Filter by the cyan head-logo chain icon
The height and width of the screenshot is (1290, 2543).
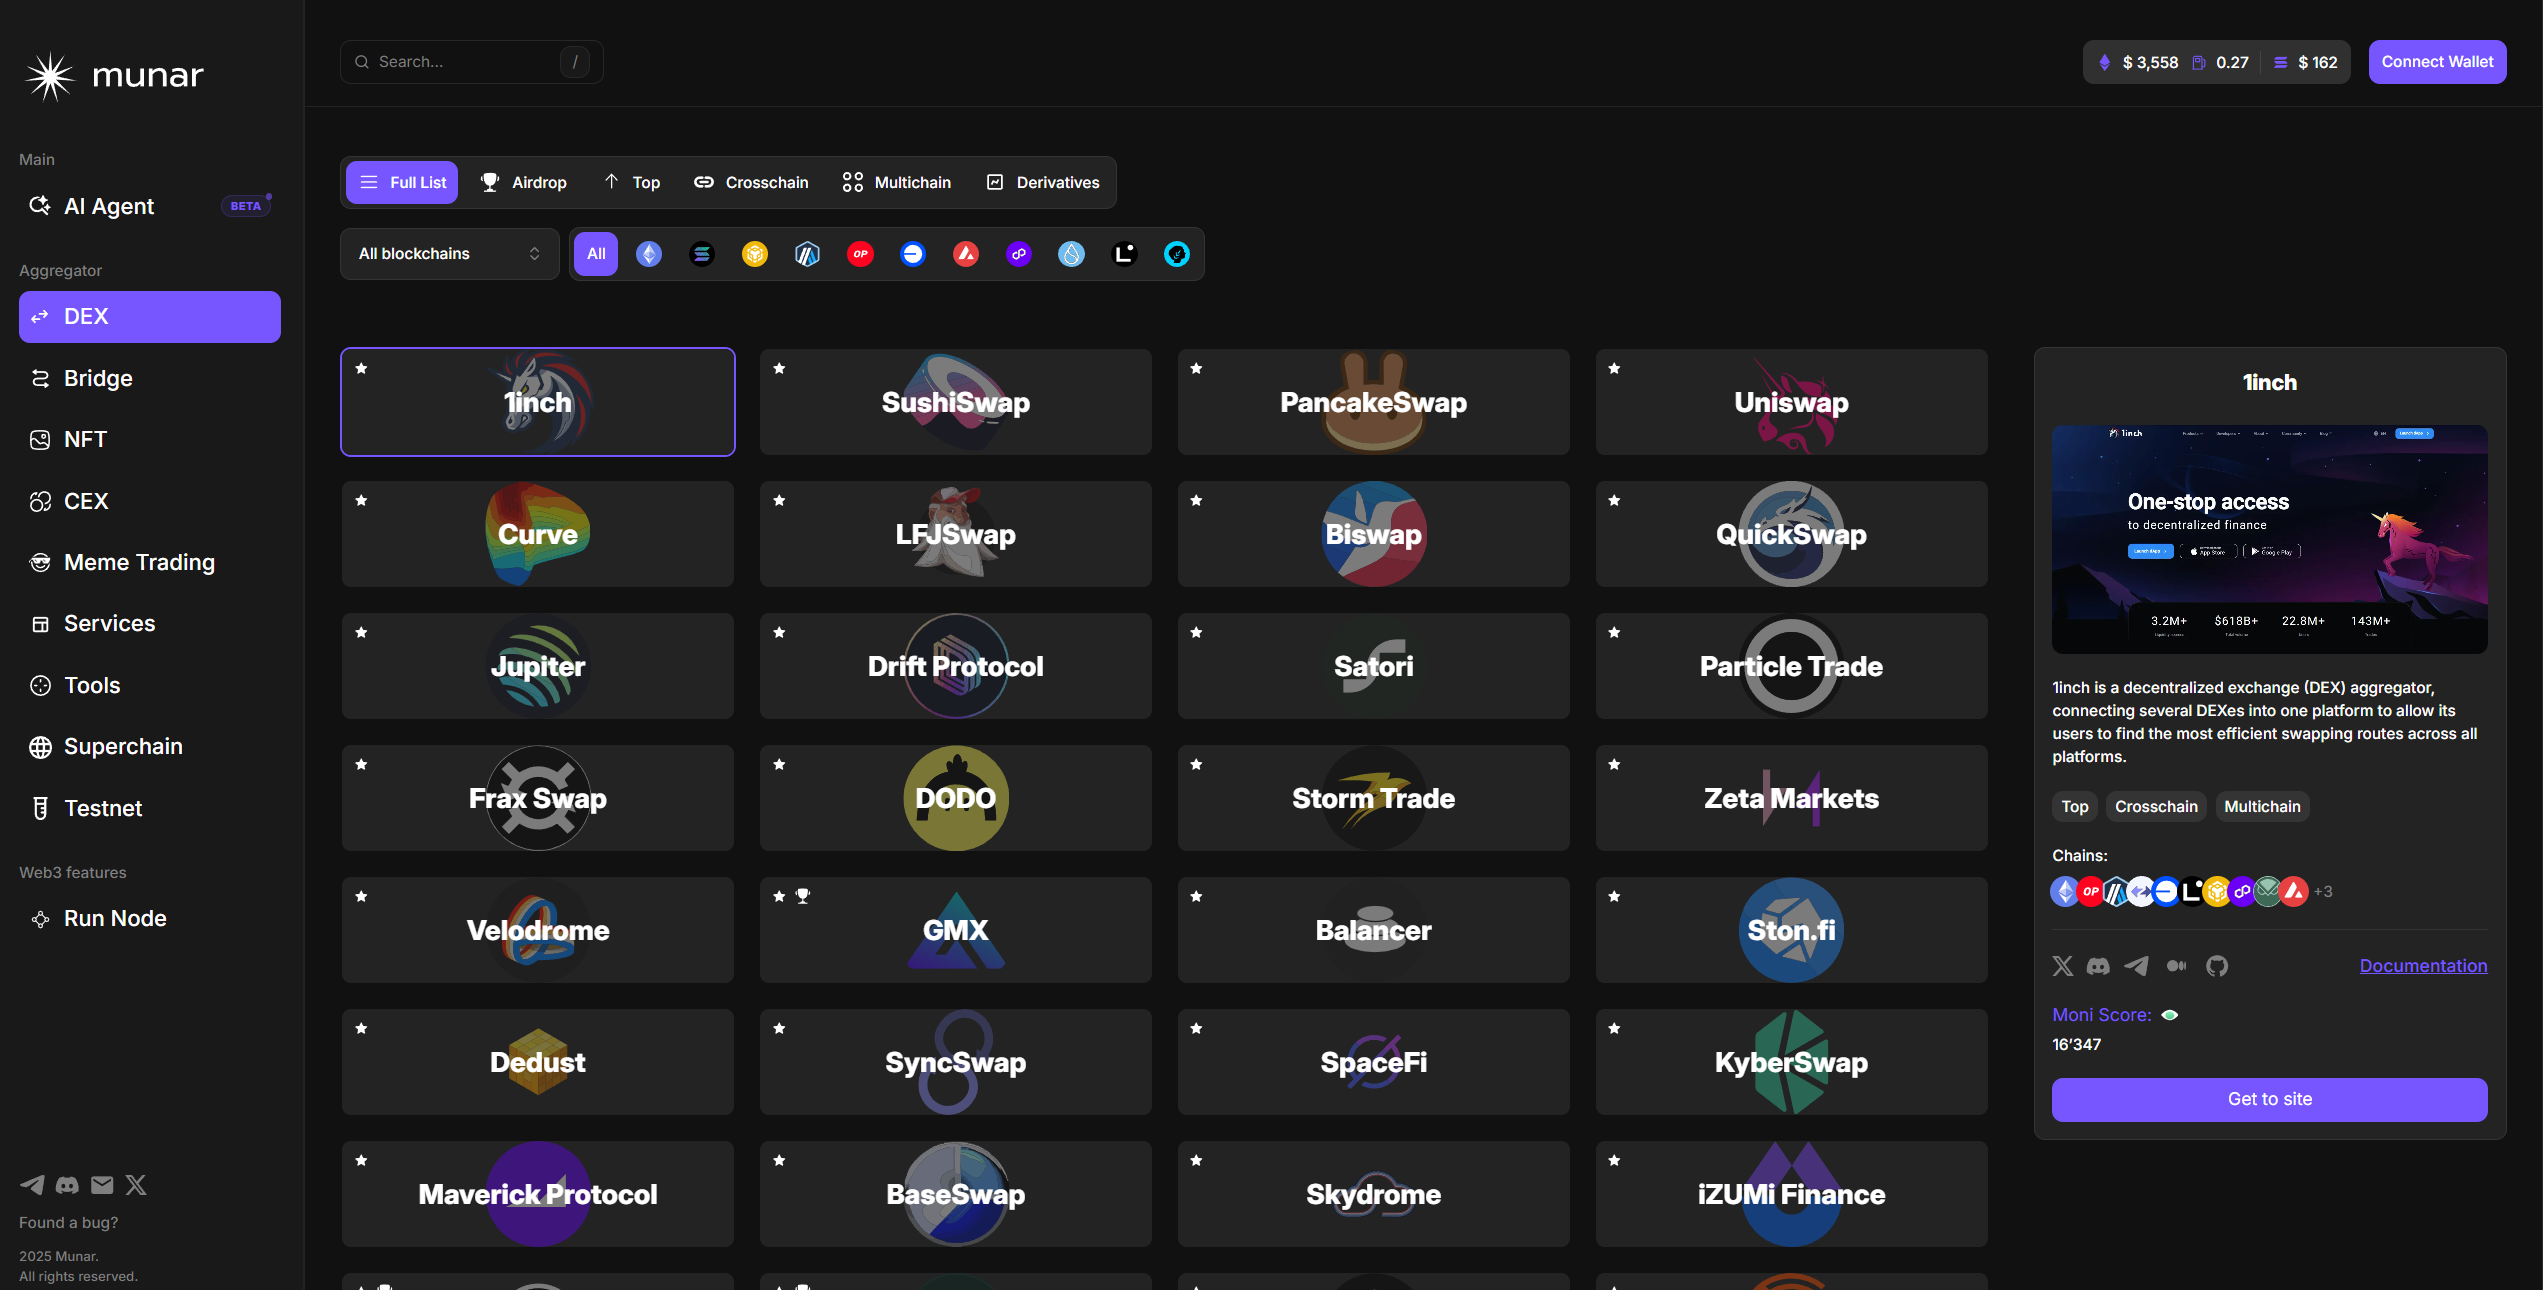(x=1177, y=254)
